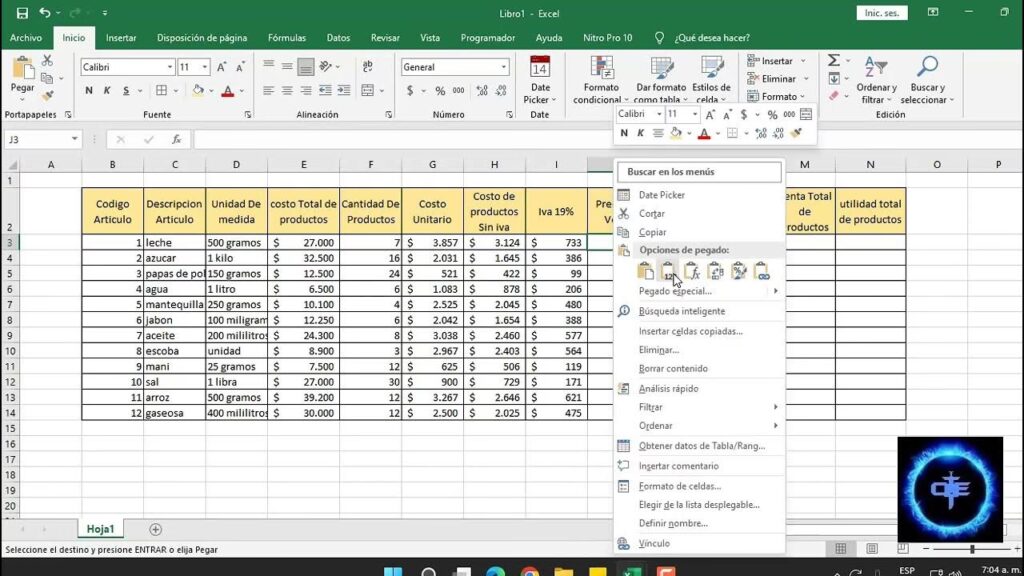Select the transpose paste option icon
The height and width of the screenshot is (576, 1024).
[x=716, y=271]
